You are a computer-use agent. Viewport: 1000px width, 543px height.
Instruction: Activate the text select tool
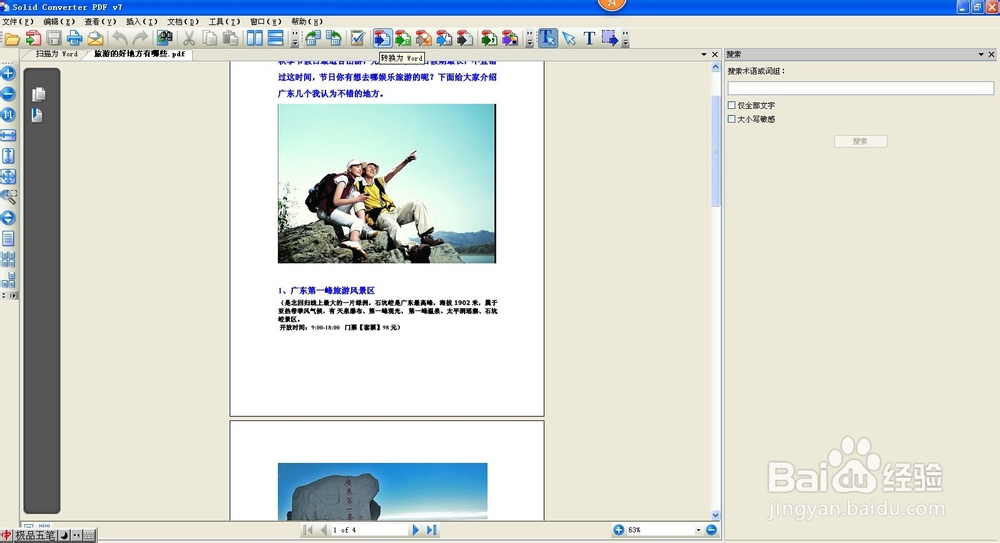pyautogui.click(x=548, y=39)
